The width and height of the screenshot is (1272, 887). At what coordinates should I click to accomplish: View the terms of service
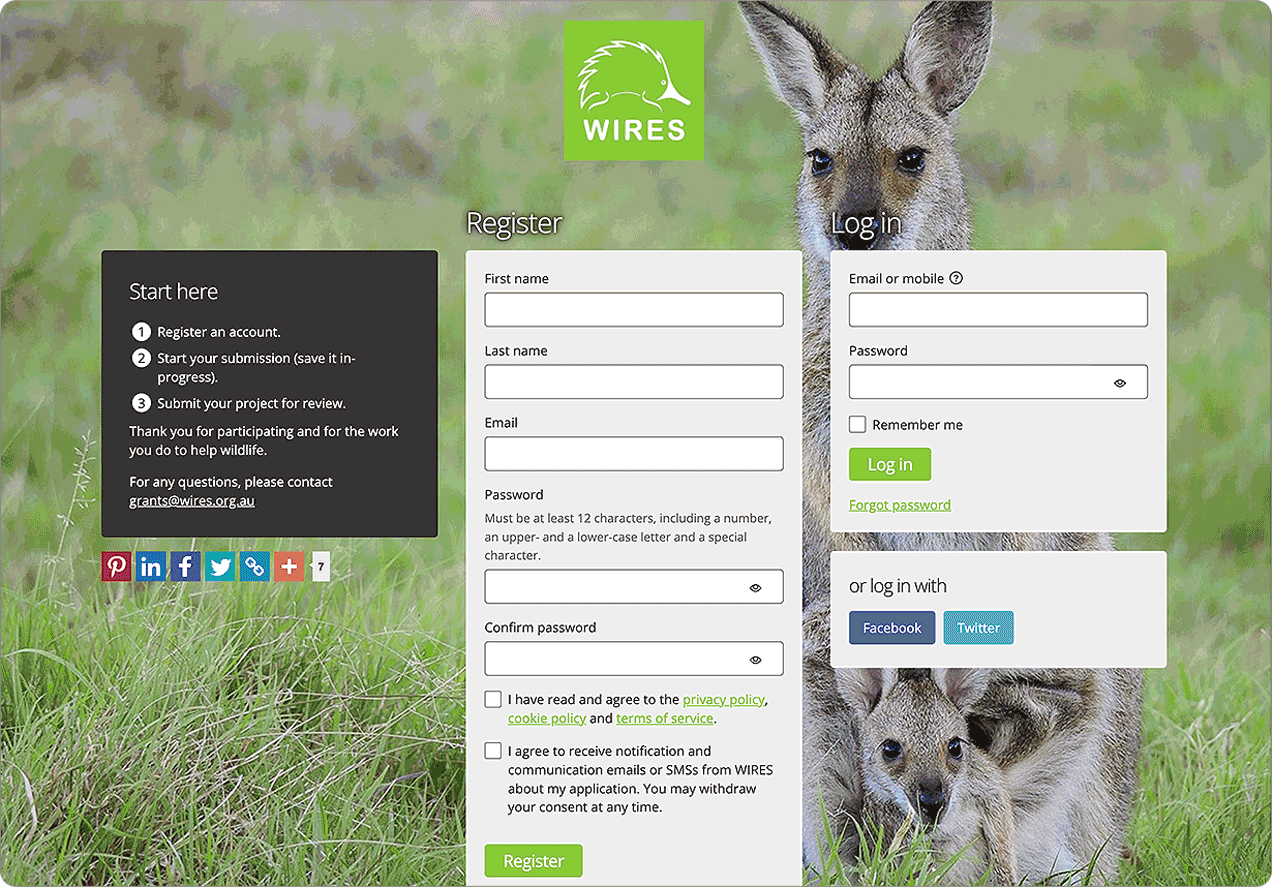coord(664,718)
